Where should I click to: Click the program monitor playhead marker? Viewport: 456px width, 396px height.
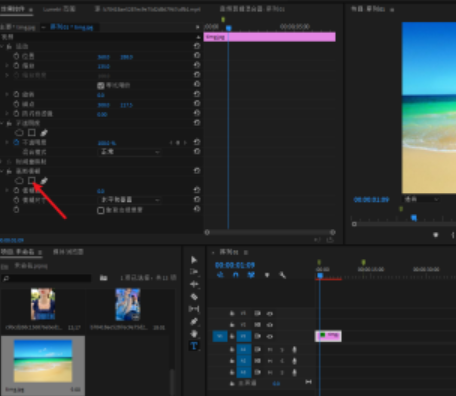click(x=414, y=218)
